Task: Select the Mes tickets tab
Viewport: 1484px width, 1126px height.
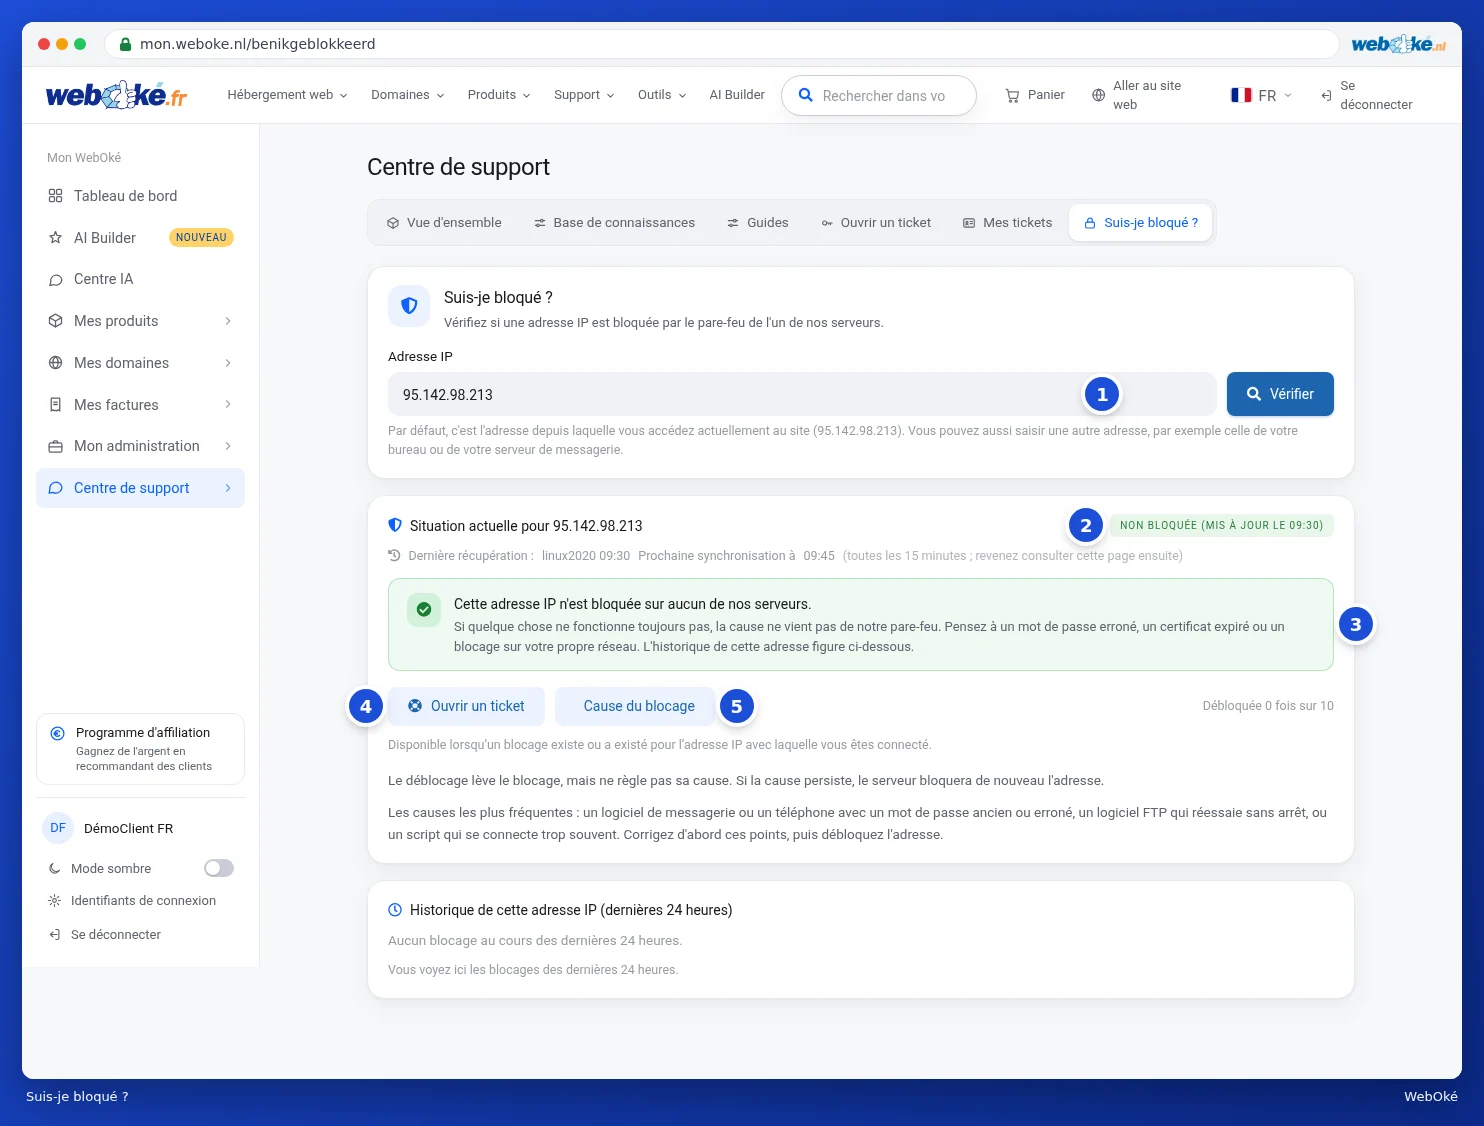Action: tap(1008, 223)
